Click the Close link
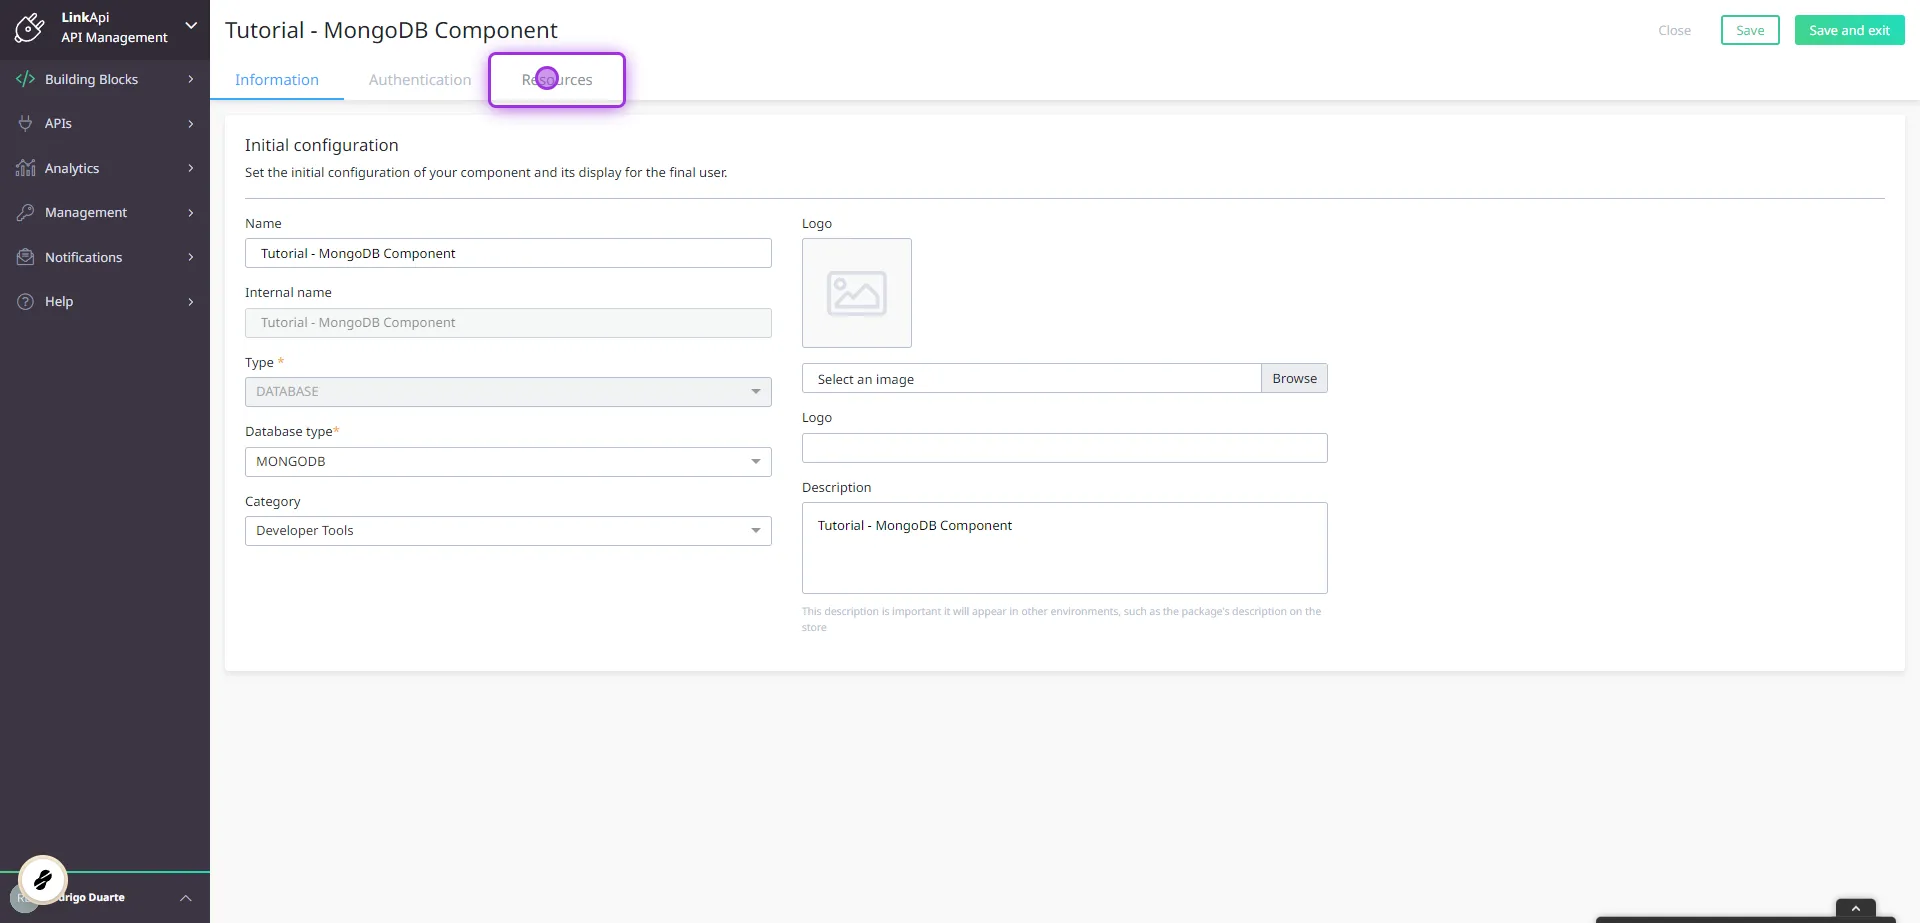Image resolution: width=1920 pixels, height=923 pixels. (1674, 30)
